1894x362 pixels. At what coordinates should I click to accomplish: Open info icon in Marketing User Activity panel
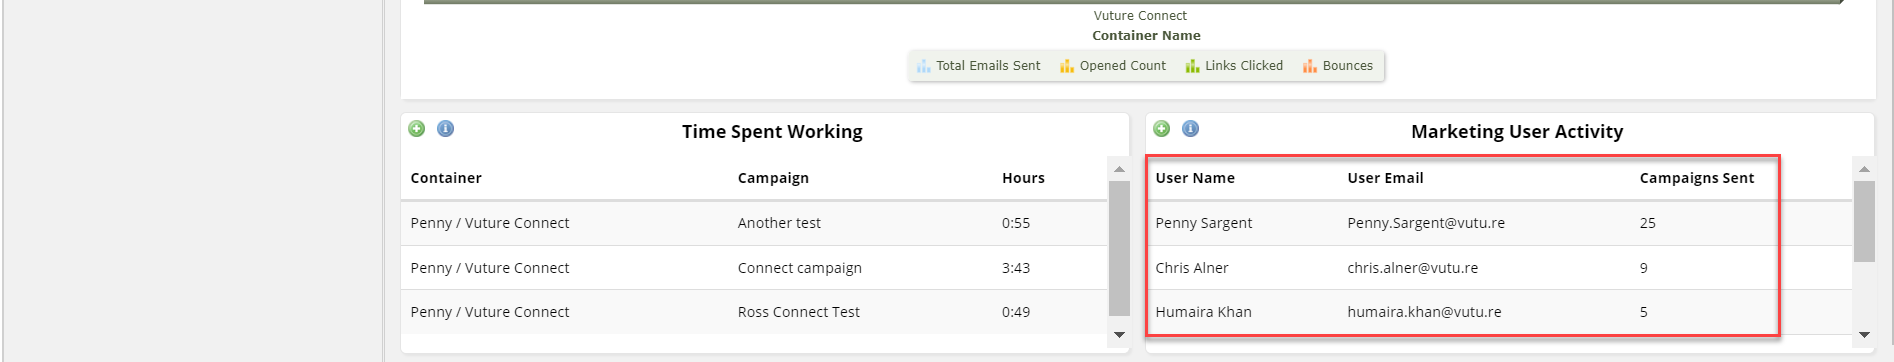(1191, 129)
